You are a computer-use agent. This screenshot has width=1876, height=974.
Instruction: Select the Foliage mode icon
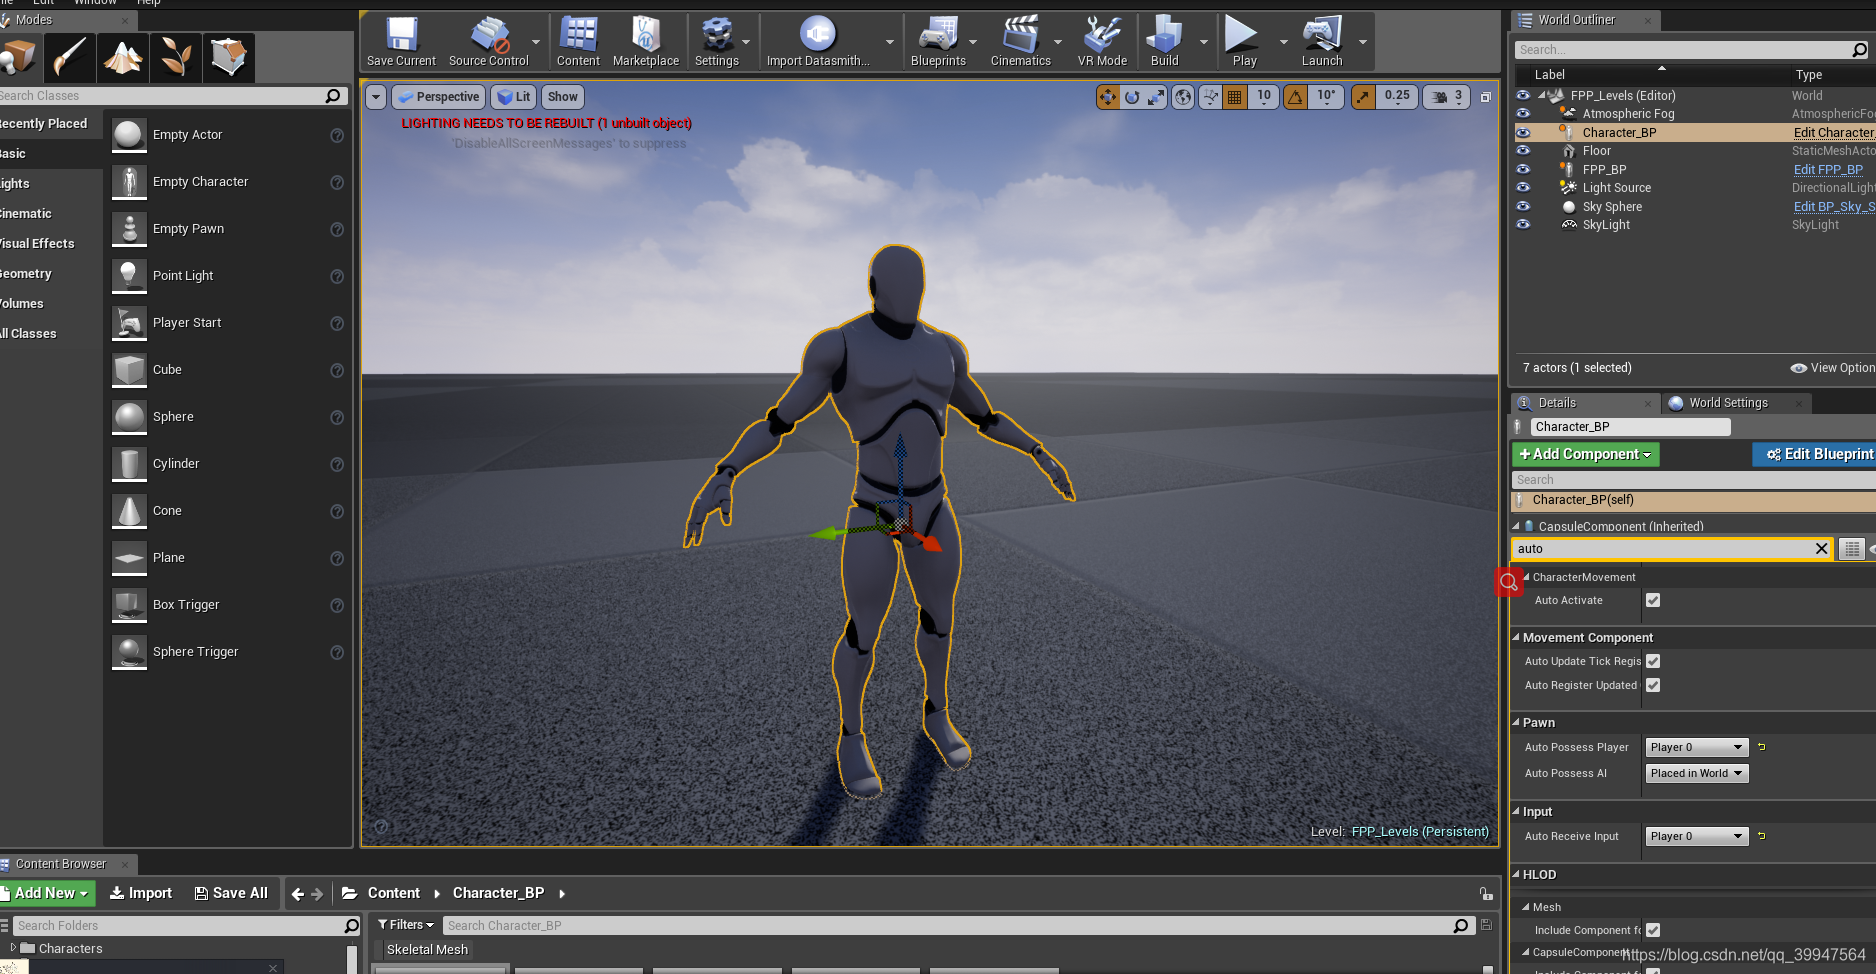[176, 57]
